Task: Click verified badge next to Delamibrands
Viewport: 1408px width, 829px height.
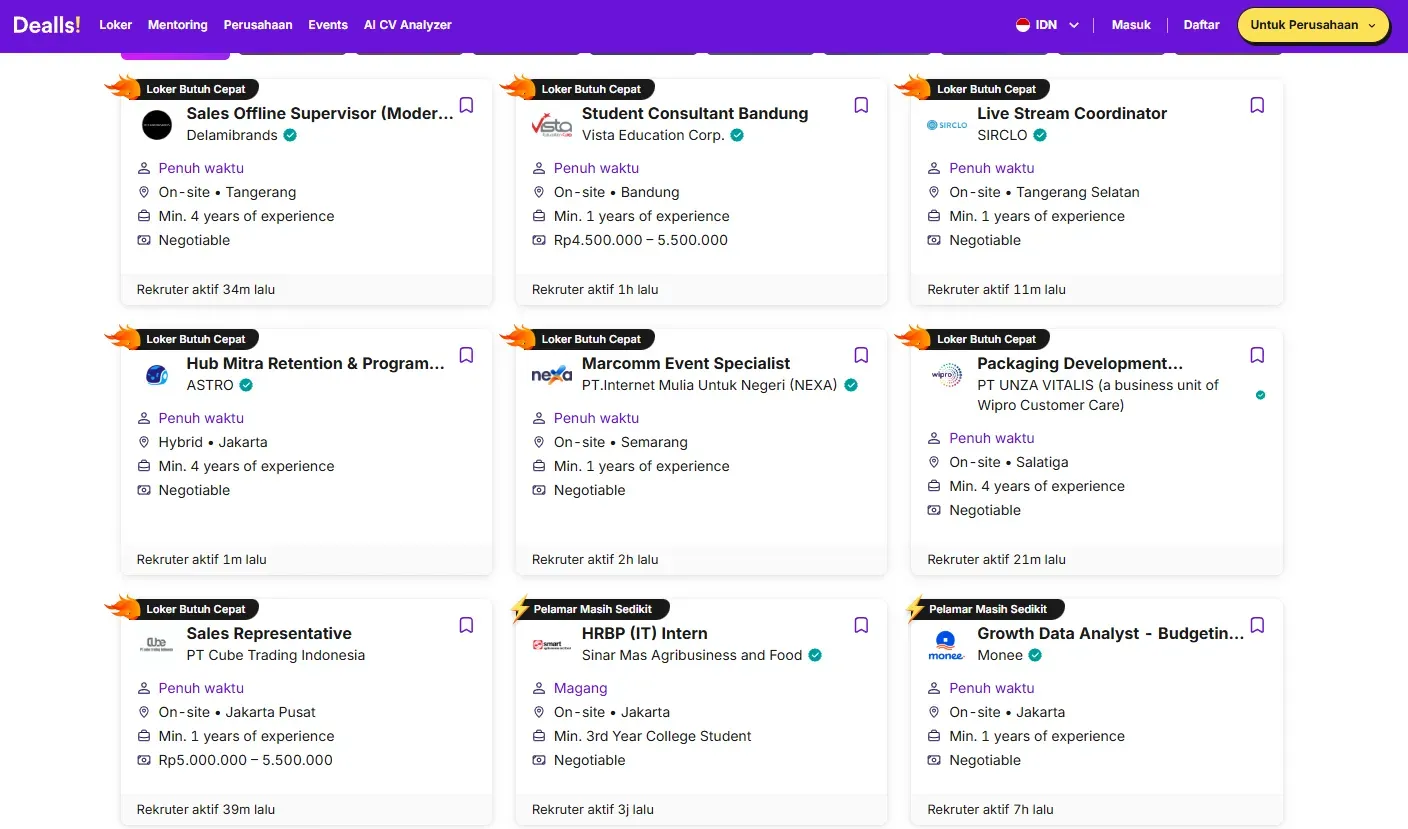Action: pos(290,135)
